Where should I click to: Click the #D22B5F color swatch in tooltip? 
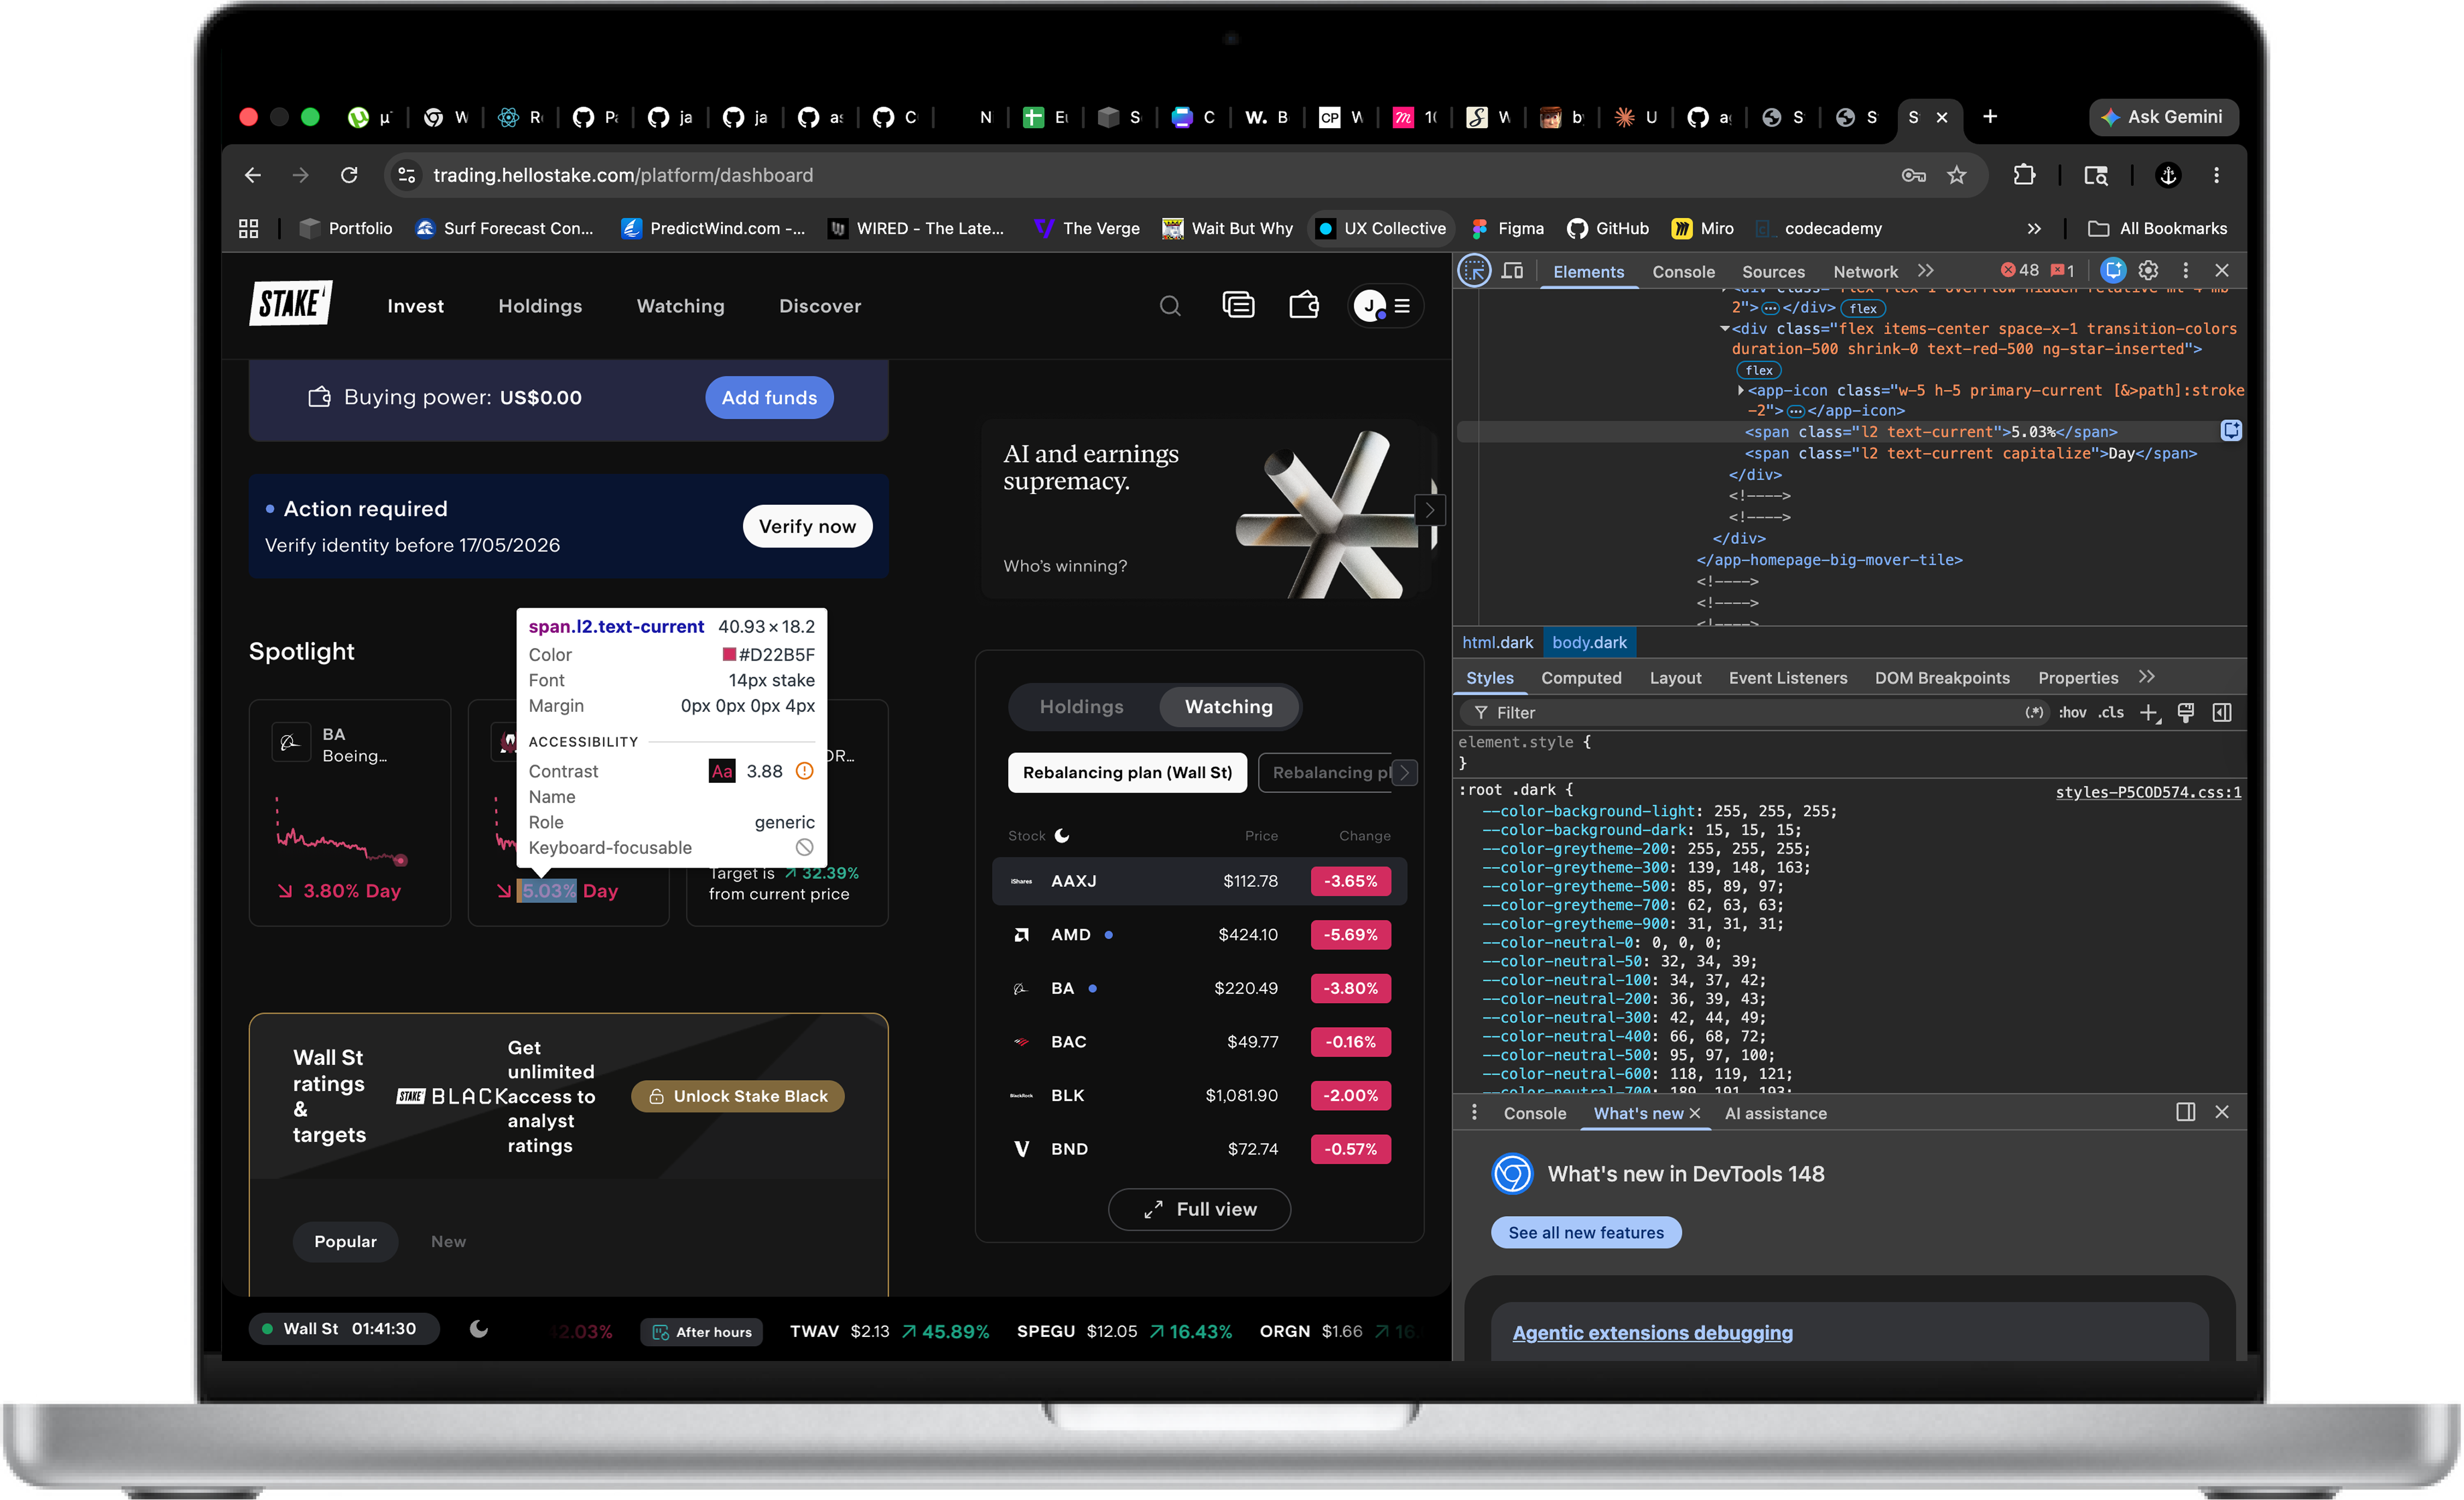pyautogui.click(x=729, y=655)
